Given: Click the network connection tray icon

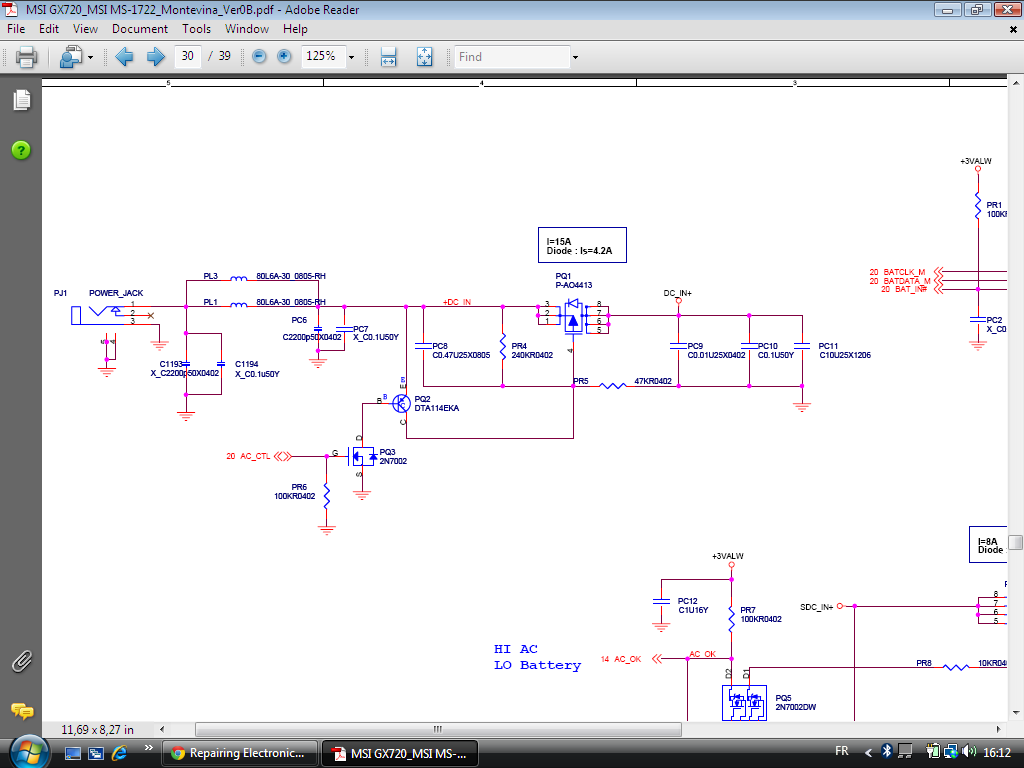Looking at the screenshot, I should point(951,752).
